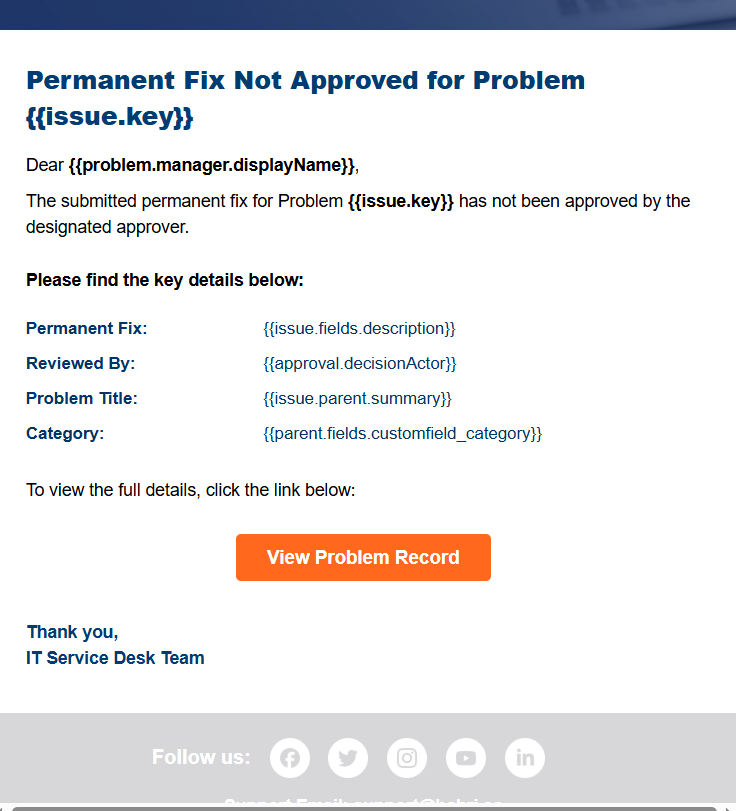Image resolution: width=736 pixels, height=811 pixels.
Task: Click the "Reviewed By:" field label
Action: coord(80,363)
